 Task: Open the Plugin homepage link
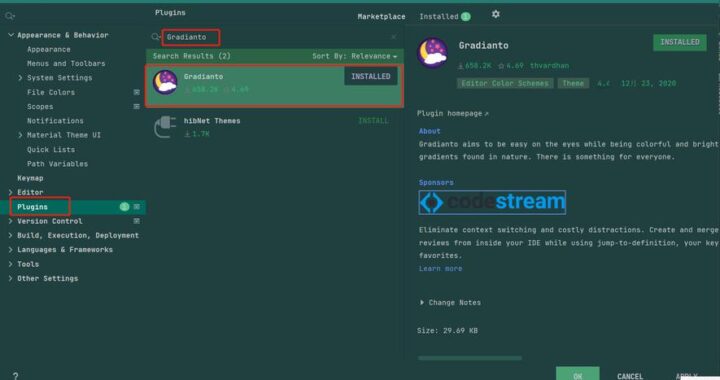coord(453,113)
